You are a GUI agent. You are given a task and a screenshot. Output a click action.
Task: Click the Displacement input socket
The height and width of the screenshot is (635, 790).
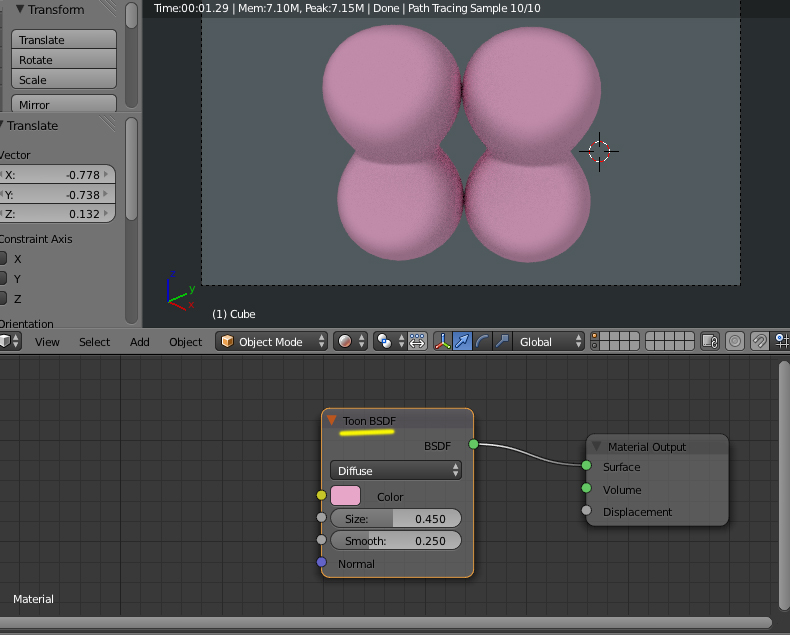[x=586, y=511]
